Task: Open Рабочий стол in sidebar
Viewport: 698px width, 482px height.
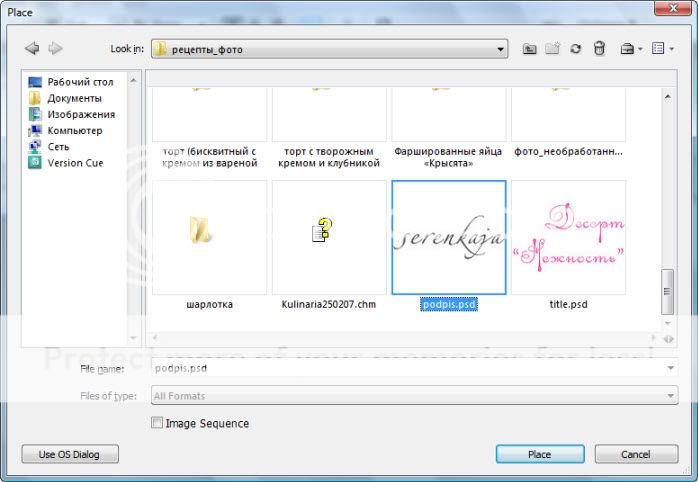Action: tap(79, 82)
